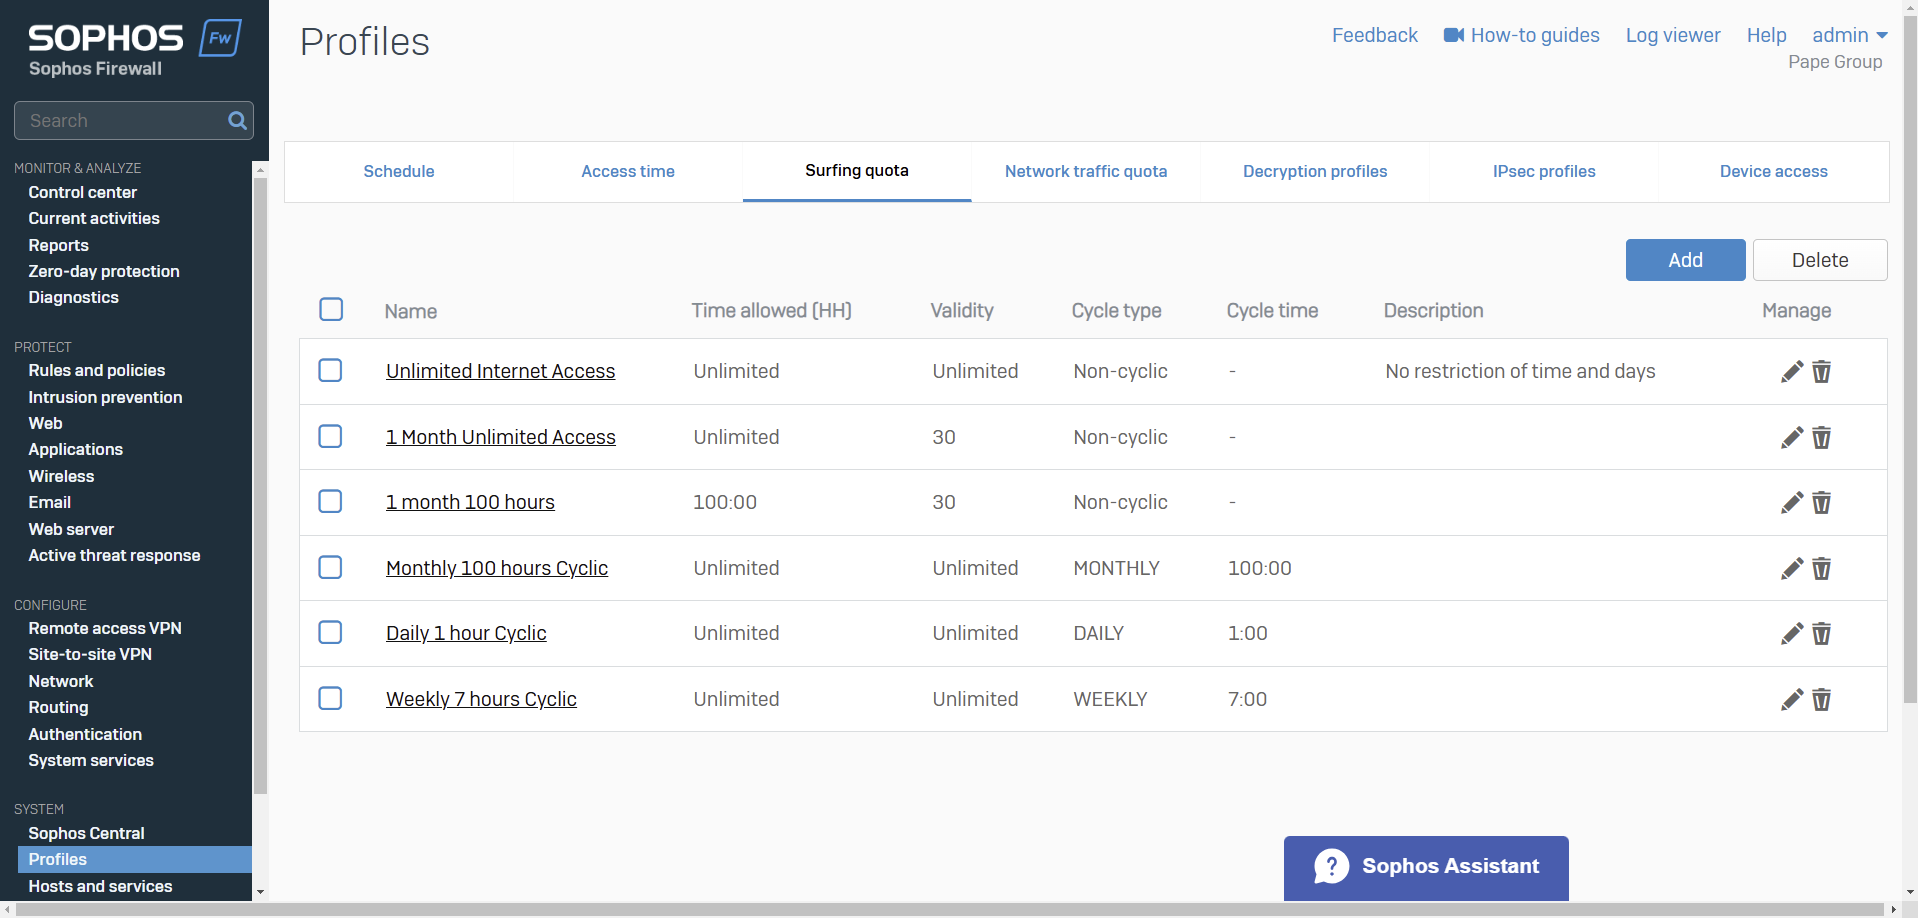Open Diagnostics in sidebar
The image size is (1918, 918).
click(73, 297)
